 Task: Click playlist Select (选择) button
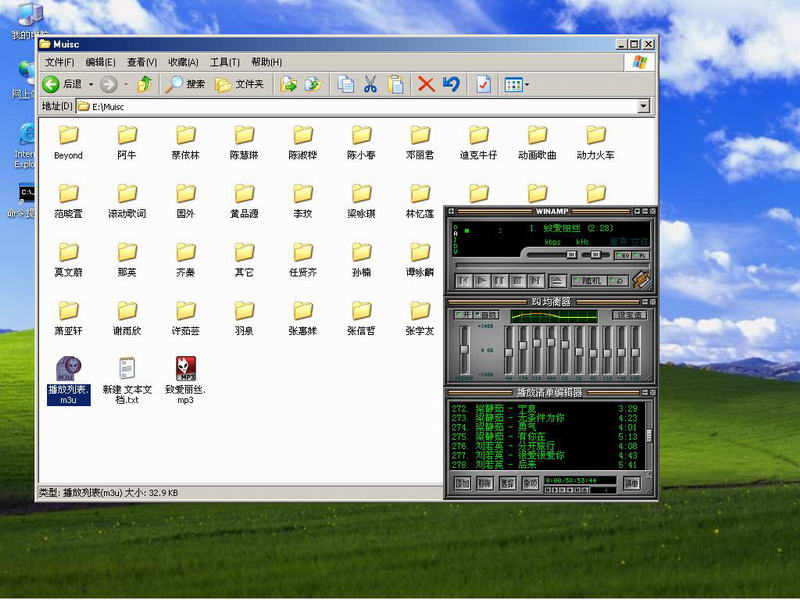click(x=507, y=483)
